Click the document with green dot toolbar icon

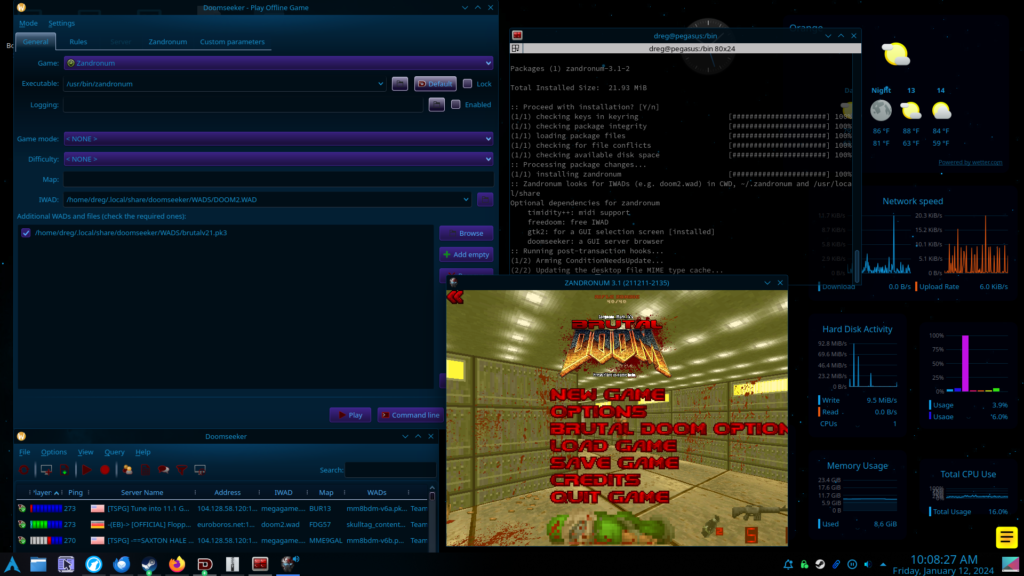pyautogui.click(x=65, y=470)
